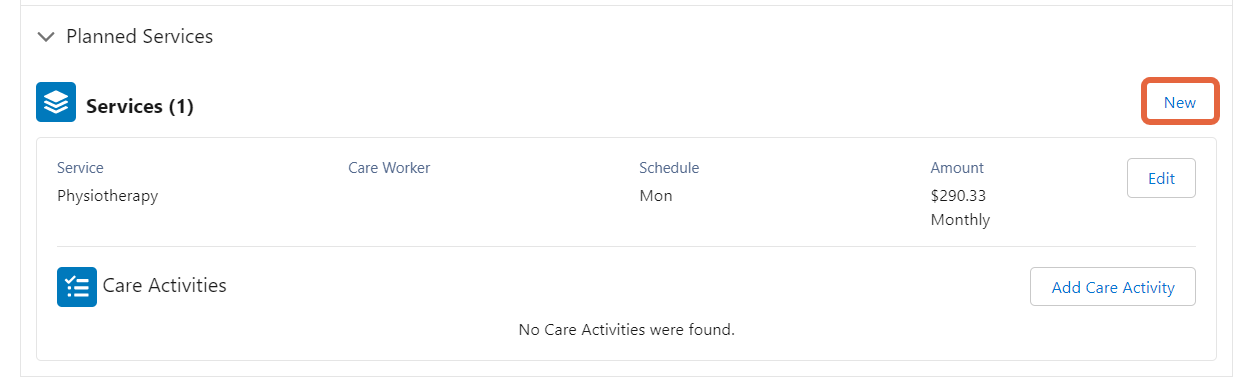Click the Planned Services section heading
The height and width of the screenshot is (379, 1253).
[139, 36]
